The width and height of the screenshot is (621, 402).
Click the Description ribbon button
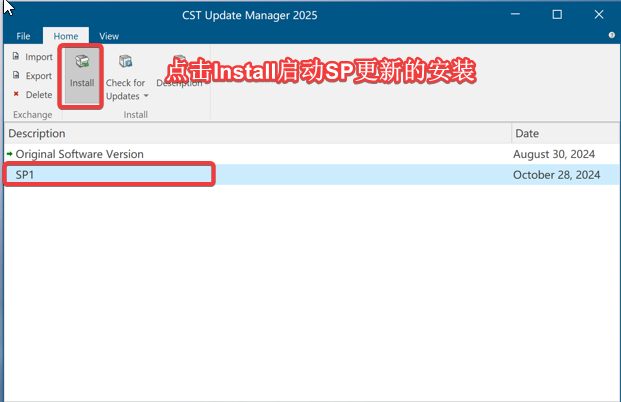click(x=179, y=73)
